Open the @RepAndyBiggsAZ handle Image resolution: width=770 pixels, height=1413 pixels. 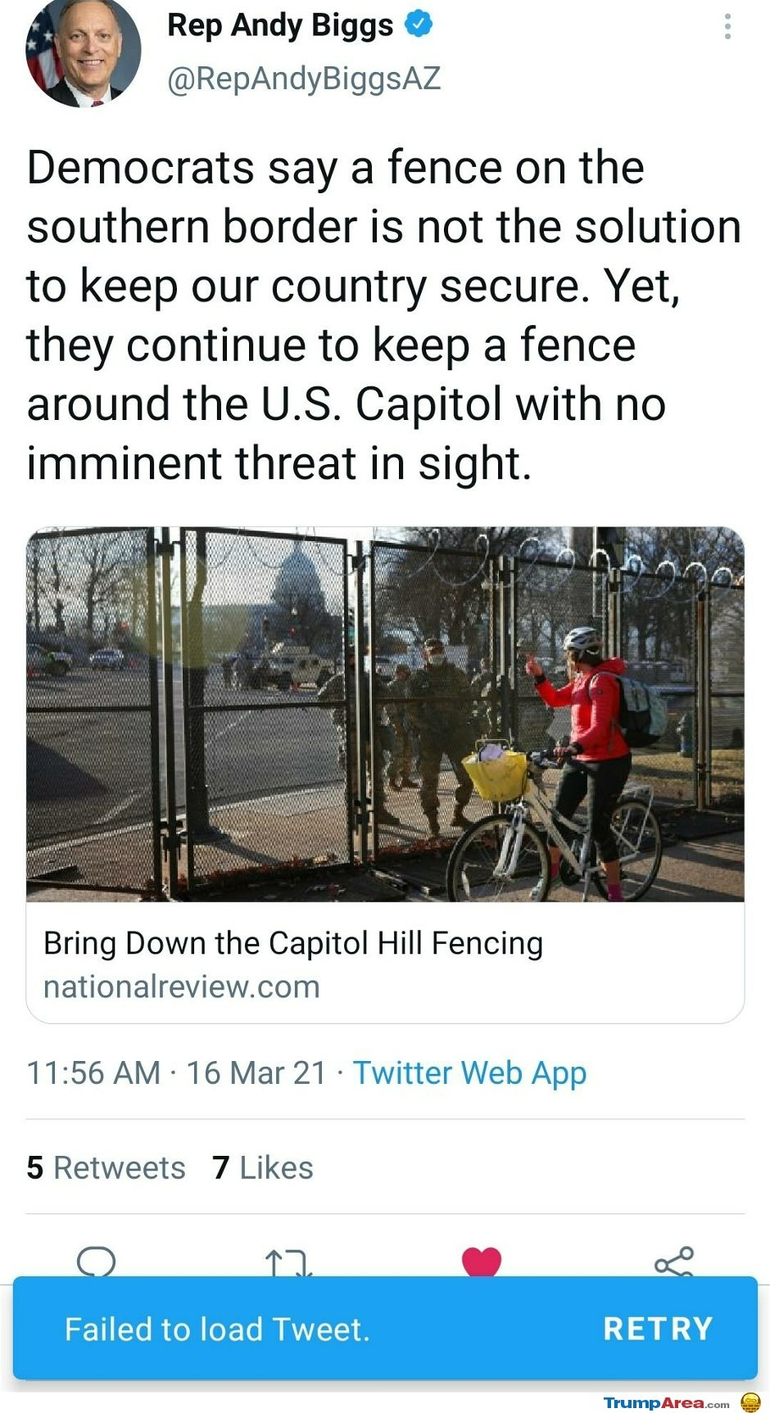303,79
